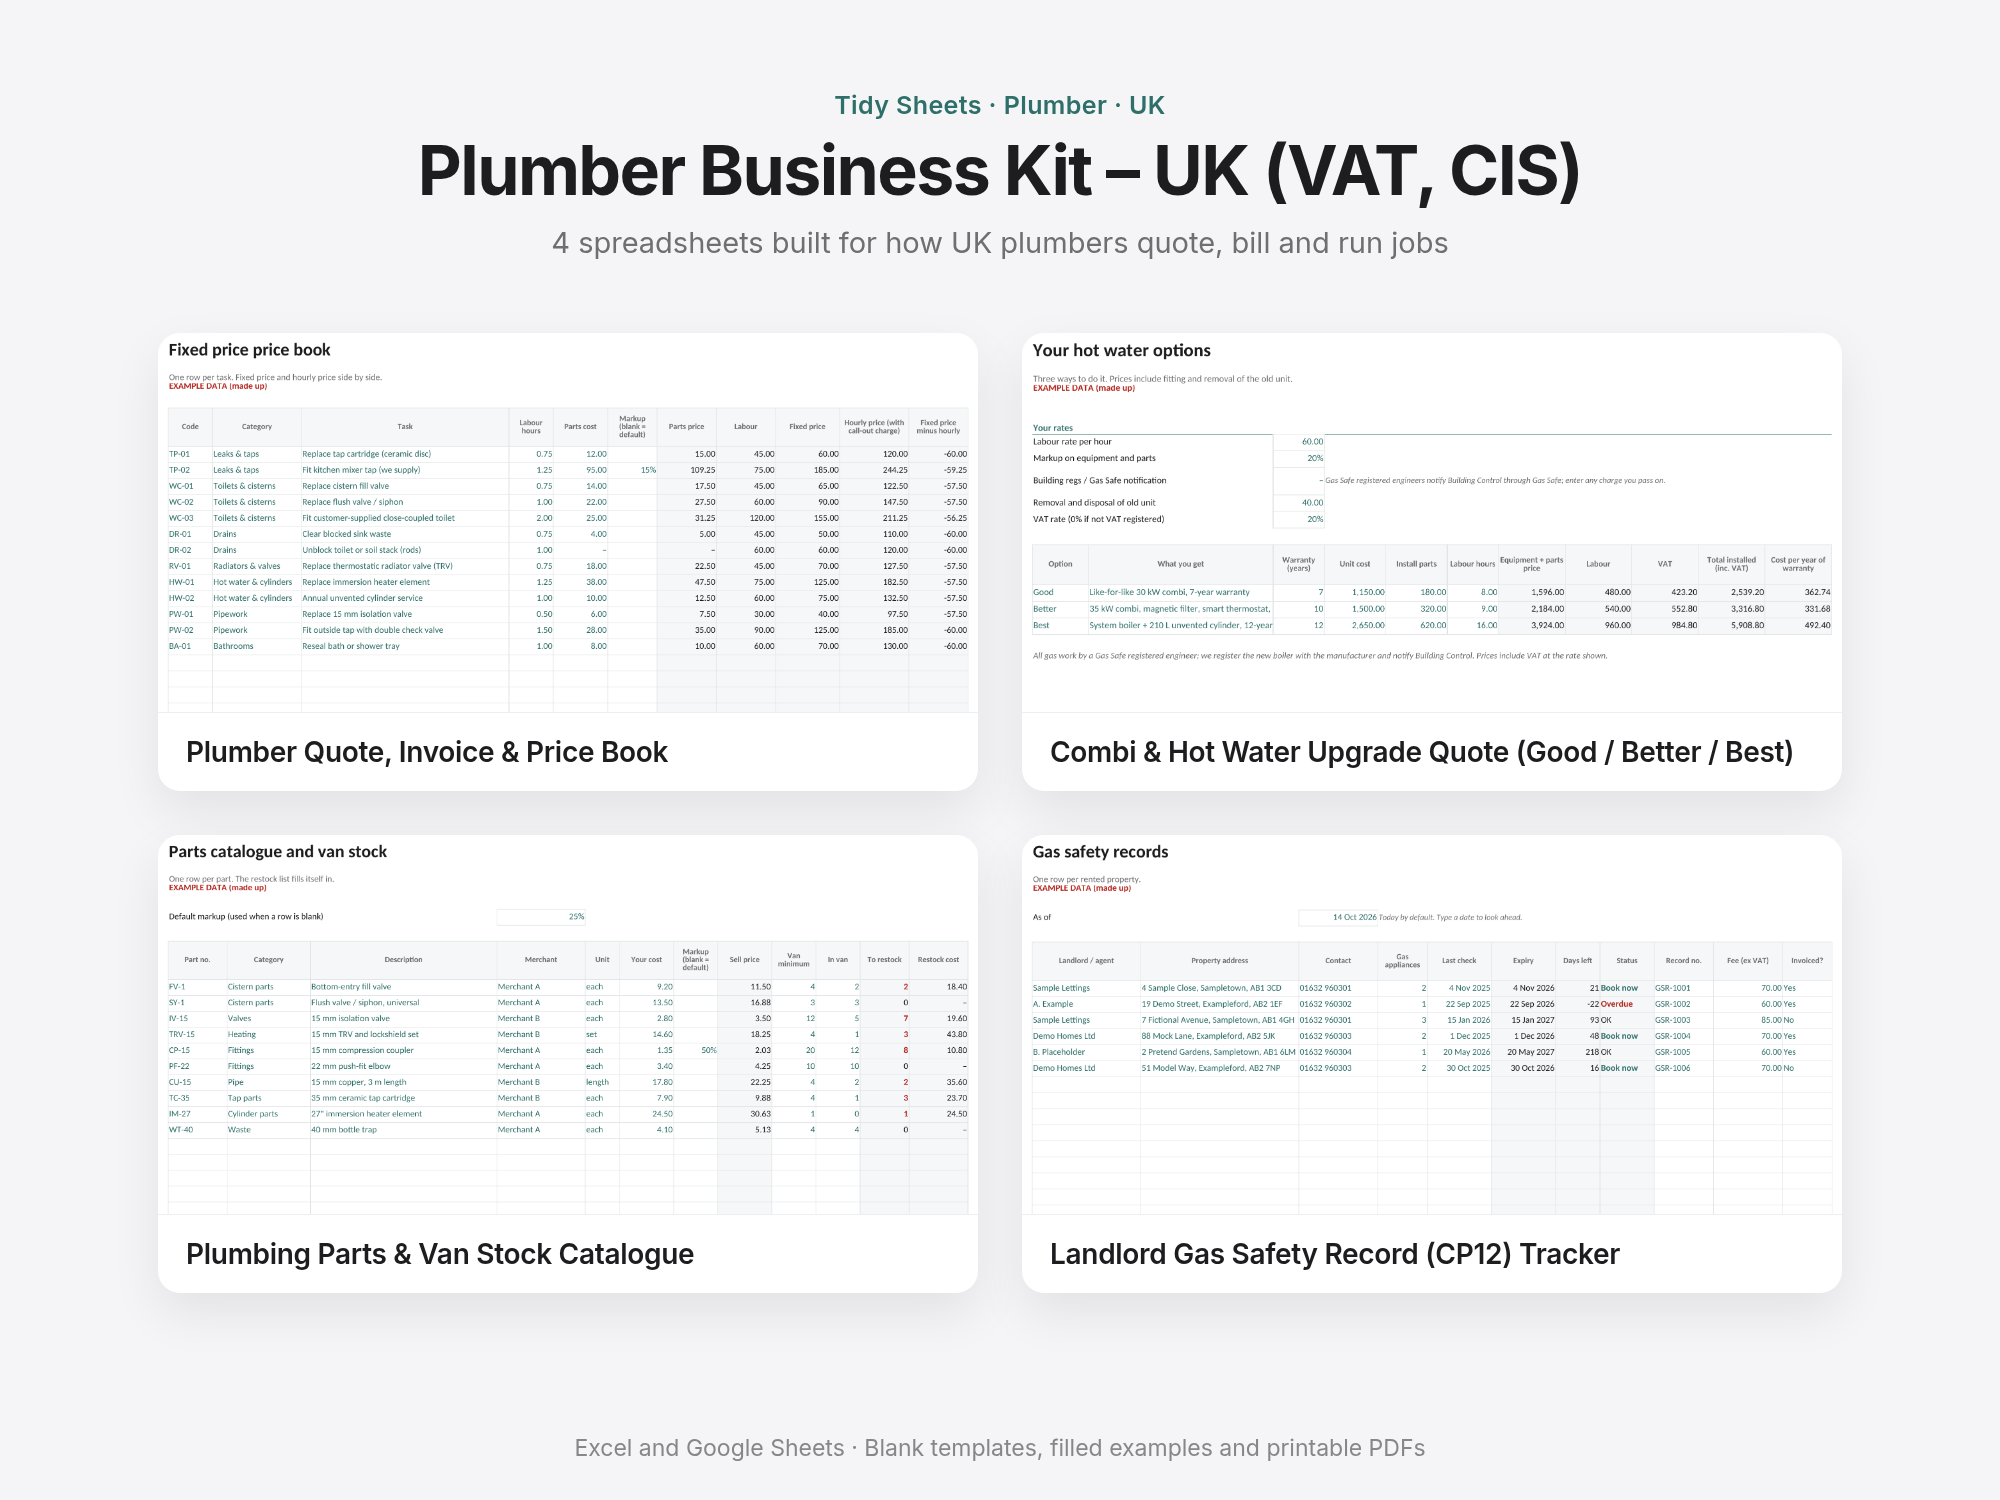Click the 'Invoiced?' column header
The height and width of the screenshot is (1500, 2000).
pos(1807,961)
